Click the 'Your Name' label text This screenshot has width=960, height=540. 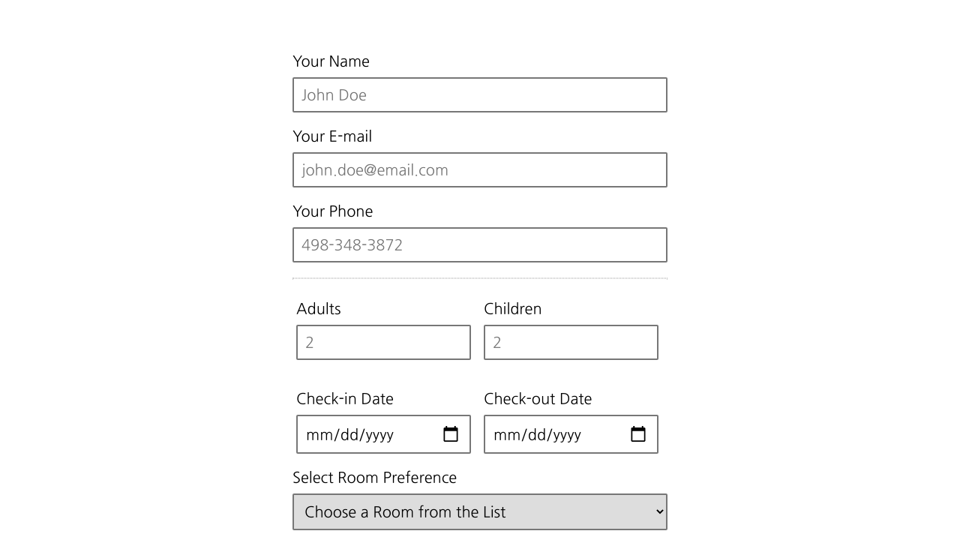coord(331,61)
